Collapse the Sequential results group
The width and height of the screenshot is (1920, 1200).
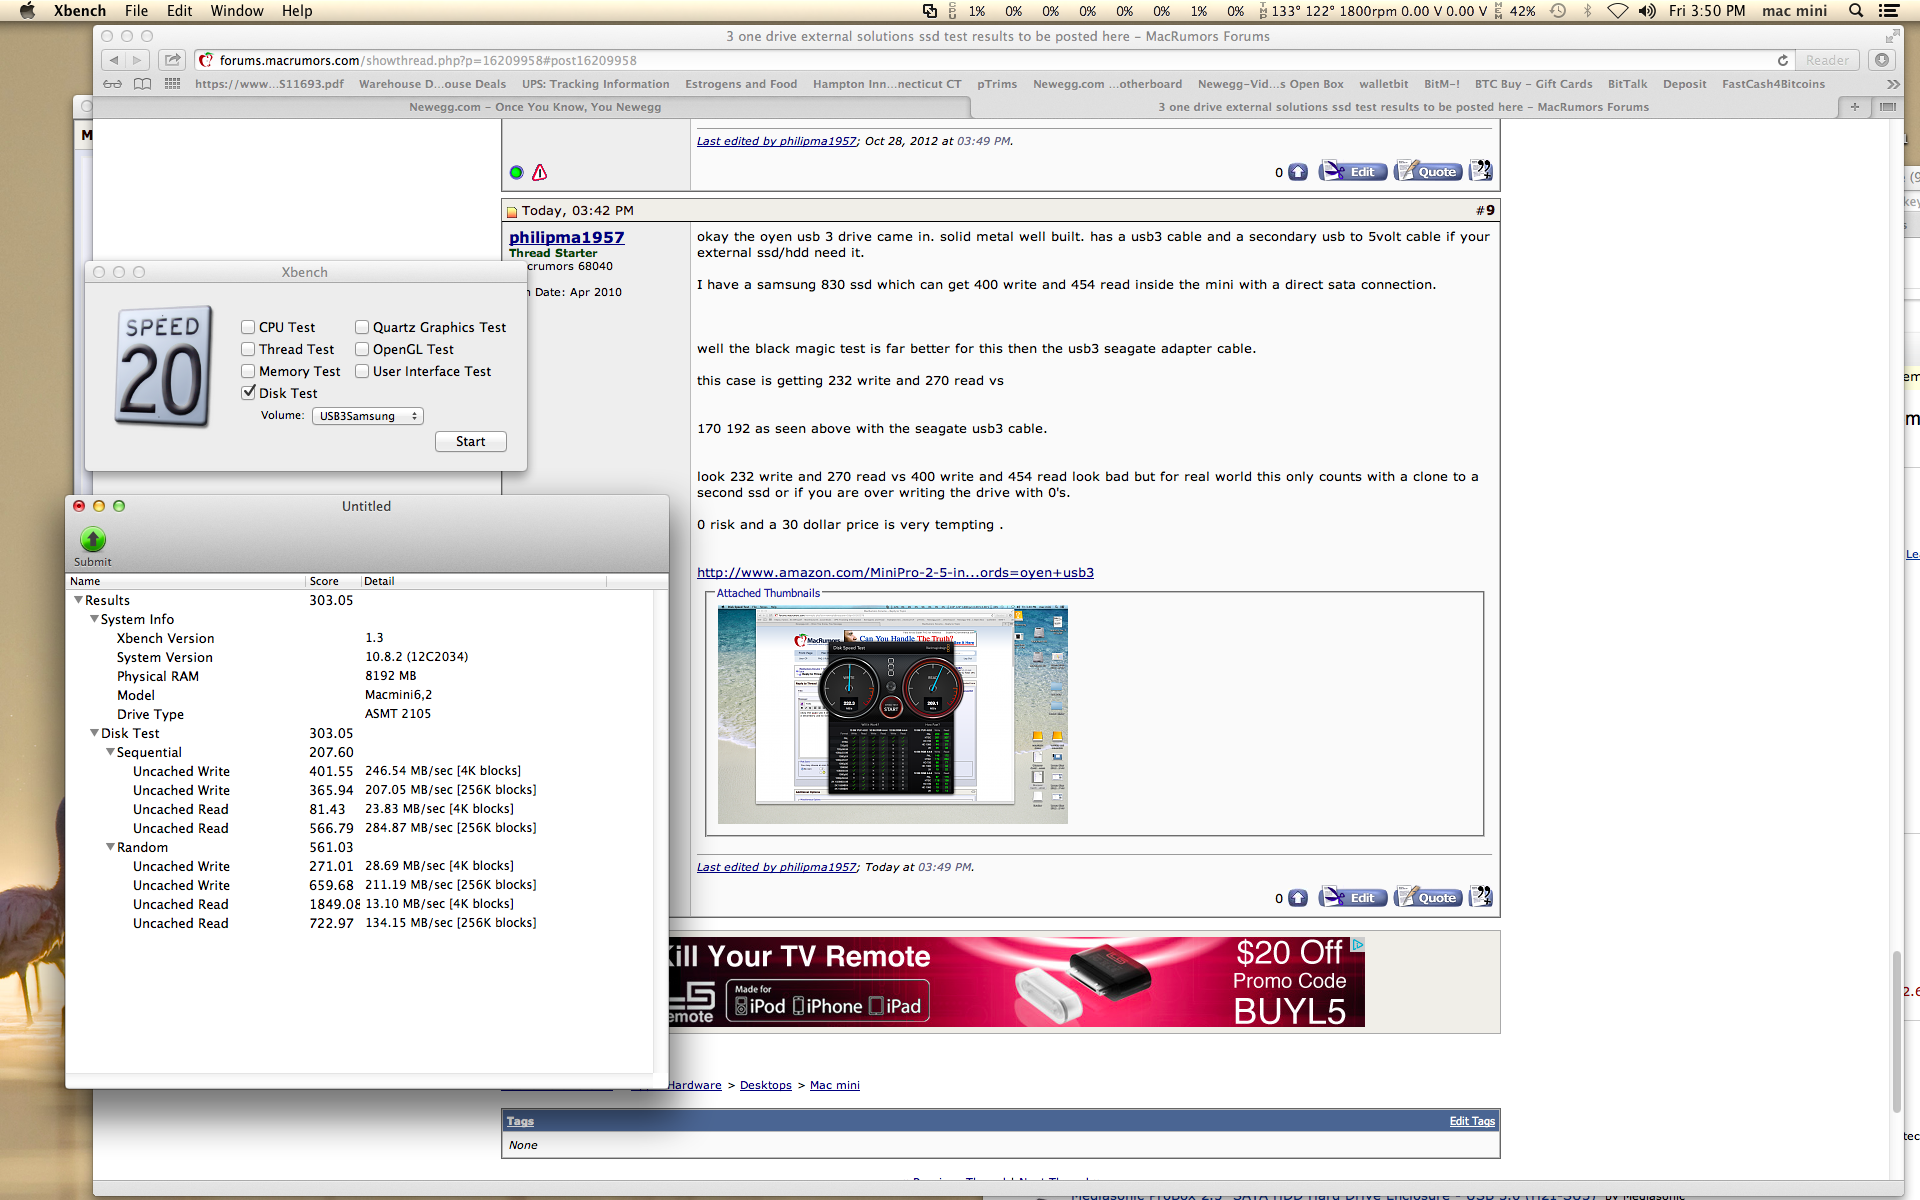[x=110, y=752]
